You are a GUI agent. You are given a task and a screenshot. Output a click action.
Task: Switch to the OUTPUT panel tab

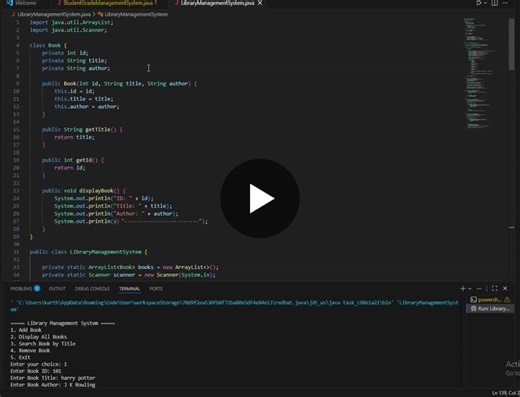[x=57, y=289]
